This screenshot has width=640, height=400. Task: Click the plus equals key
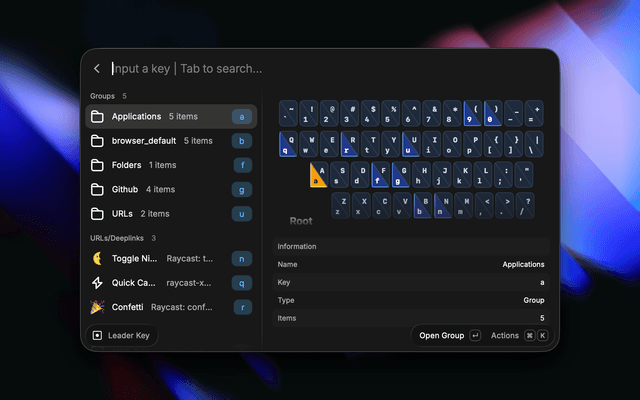[534, 113]
